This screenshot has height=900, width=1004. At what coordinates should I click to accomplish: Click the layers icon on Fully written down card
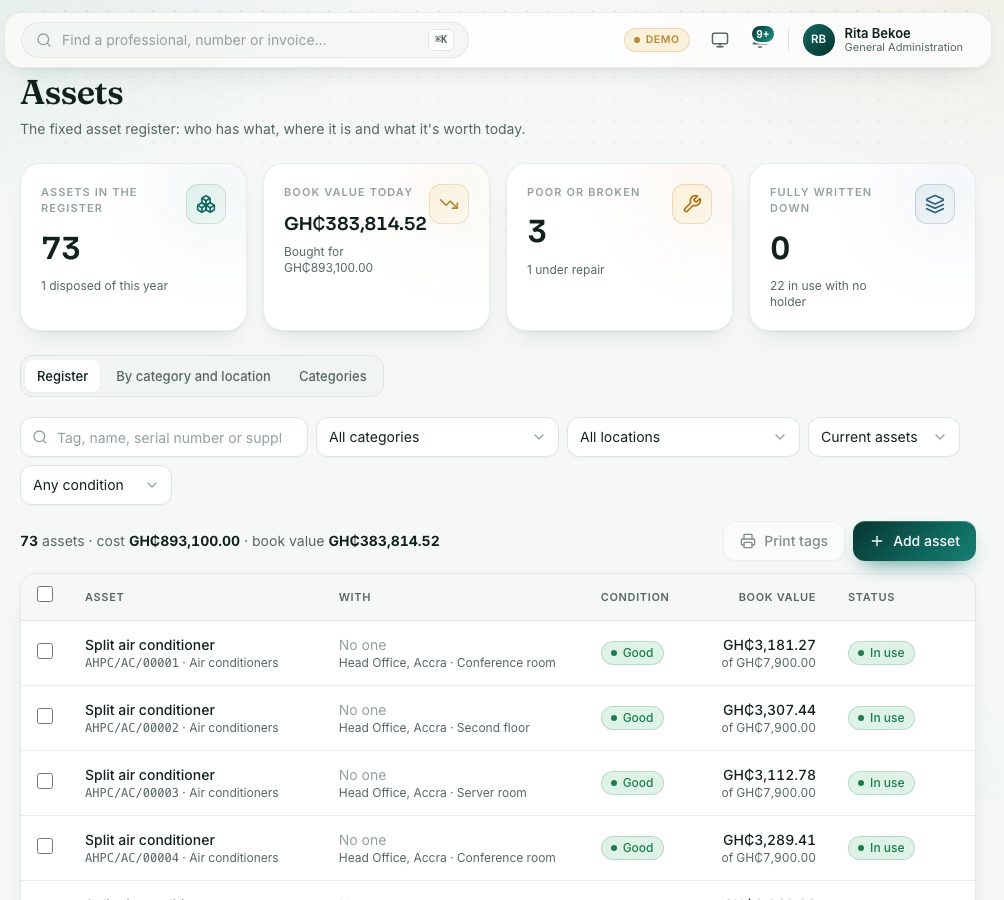pyautogui.click(x=935, y=204)
